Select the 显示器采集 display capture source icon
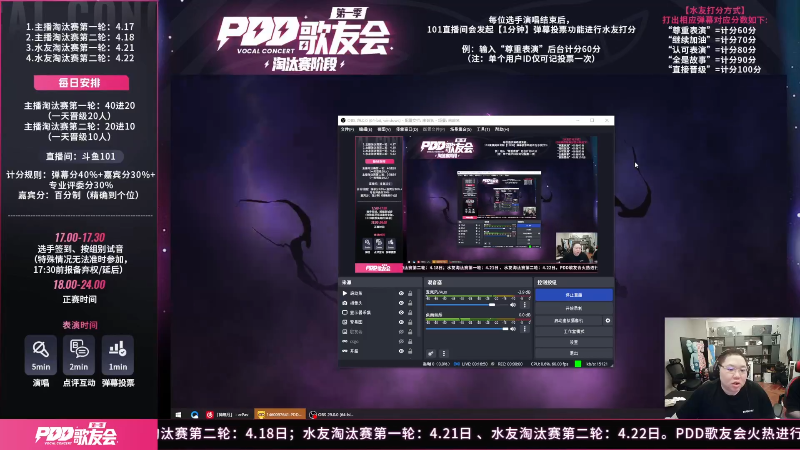This screenshot has width=800, height=450. [345, 312]
